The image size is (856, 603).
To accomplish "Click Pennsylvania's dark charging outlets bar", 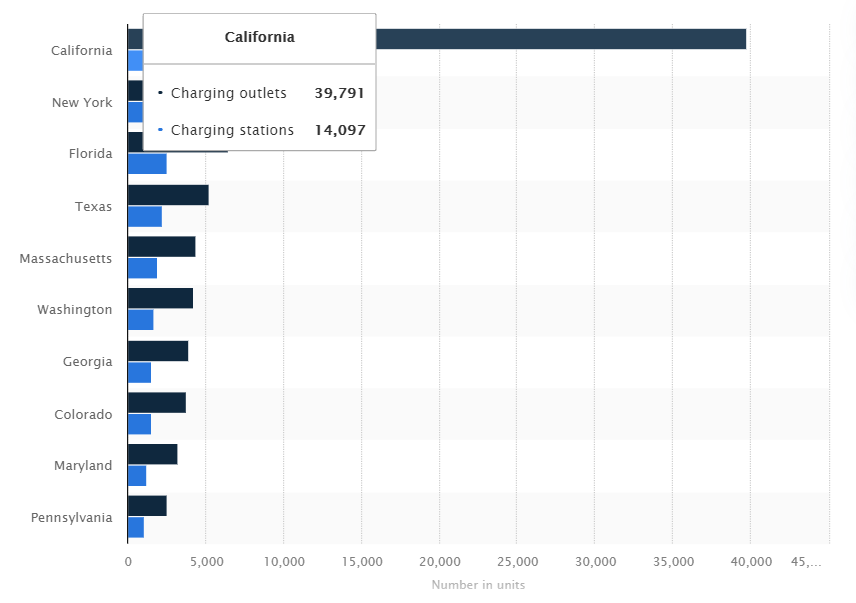I will (147, 506).
